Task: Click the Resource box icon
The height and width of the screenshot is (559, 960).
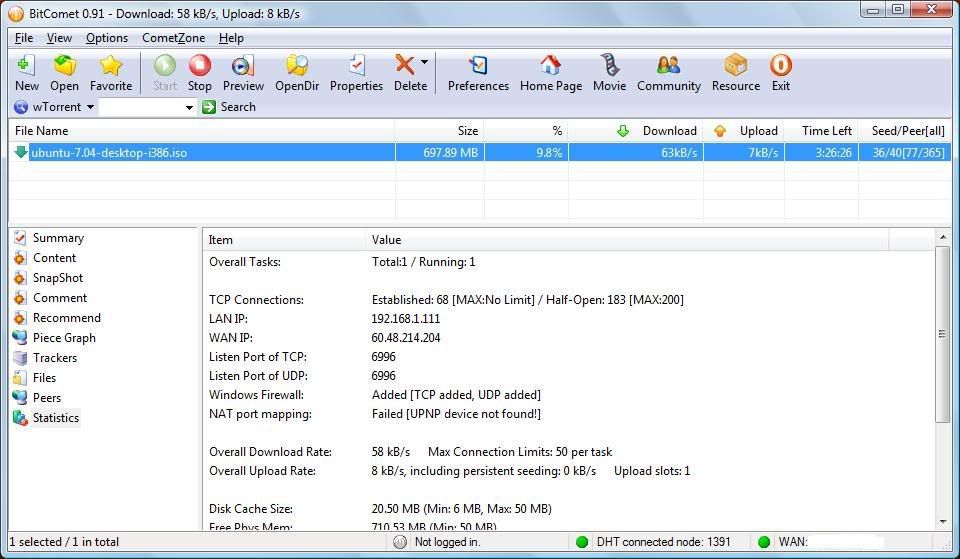Action: pyautogui.click(x=735, y=66)
